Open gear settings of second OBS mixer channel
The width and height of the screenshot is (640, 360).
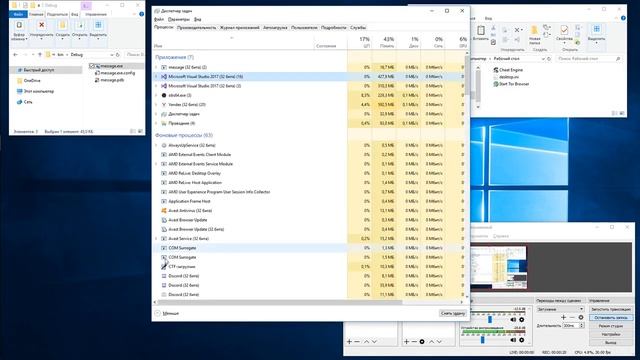[x=522, y=340]
